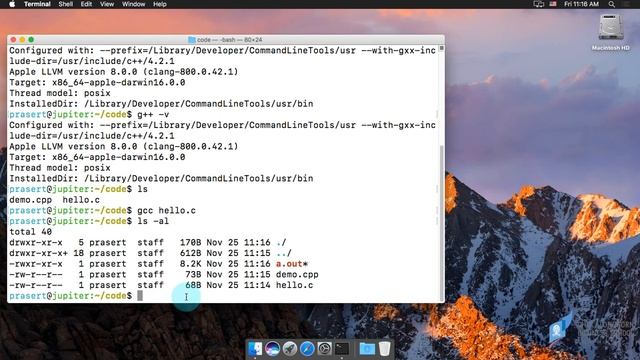This screenshot has height=360, width=640.
Task: Click the '../' parent directory entry
Action: coord(284,253)
